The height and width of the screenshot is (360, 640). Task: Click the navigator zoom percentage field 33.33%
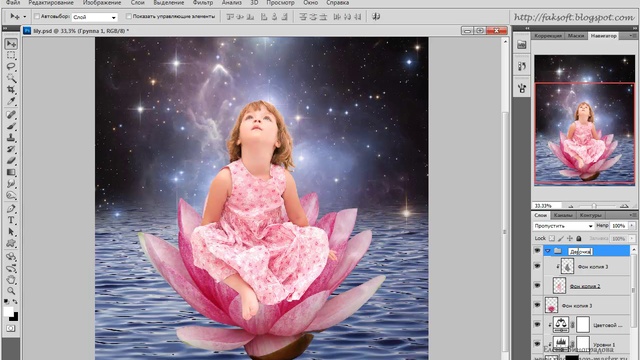[x=547, y=206]
